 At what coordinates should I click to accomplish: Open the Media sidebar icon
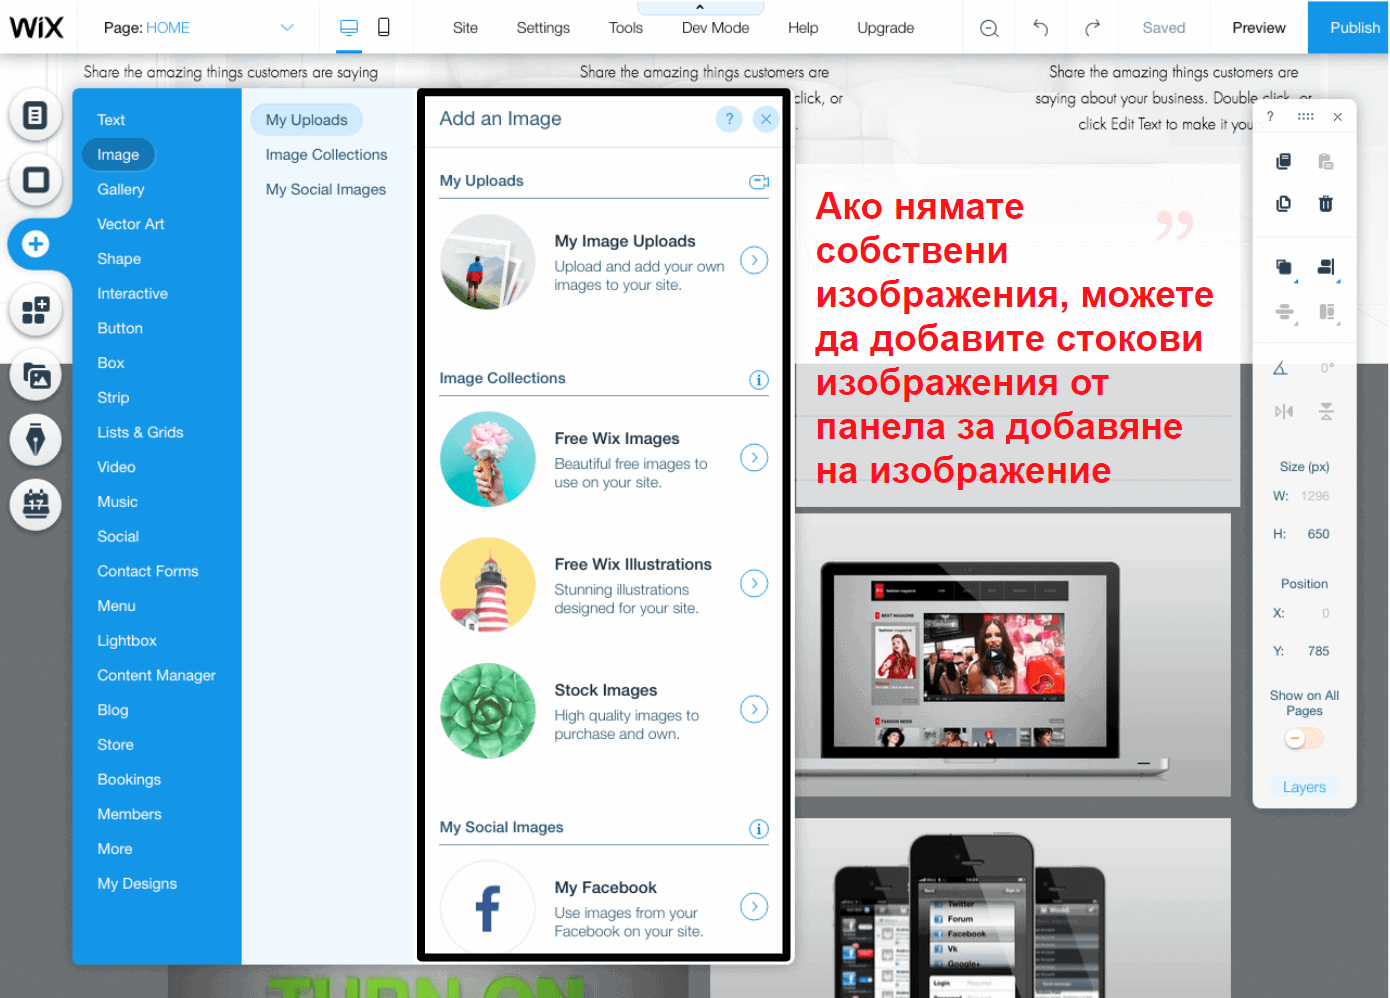(x=35, y=375)
